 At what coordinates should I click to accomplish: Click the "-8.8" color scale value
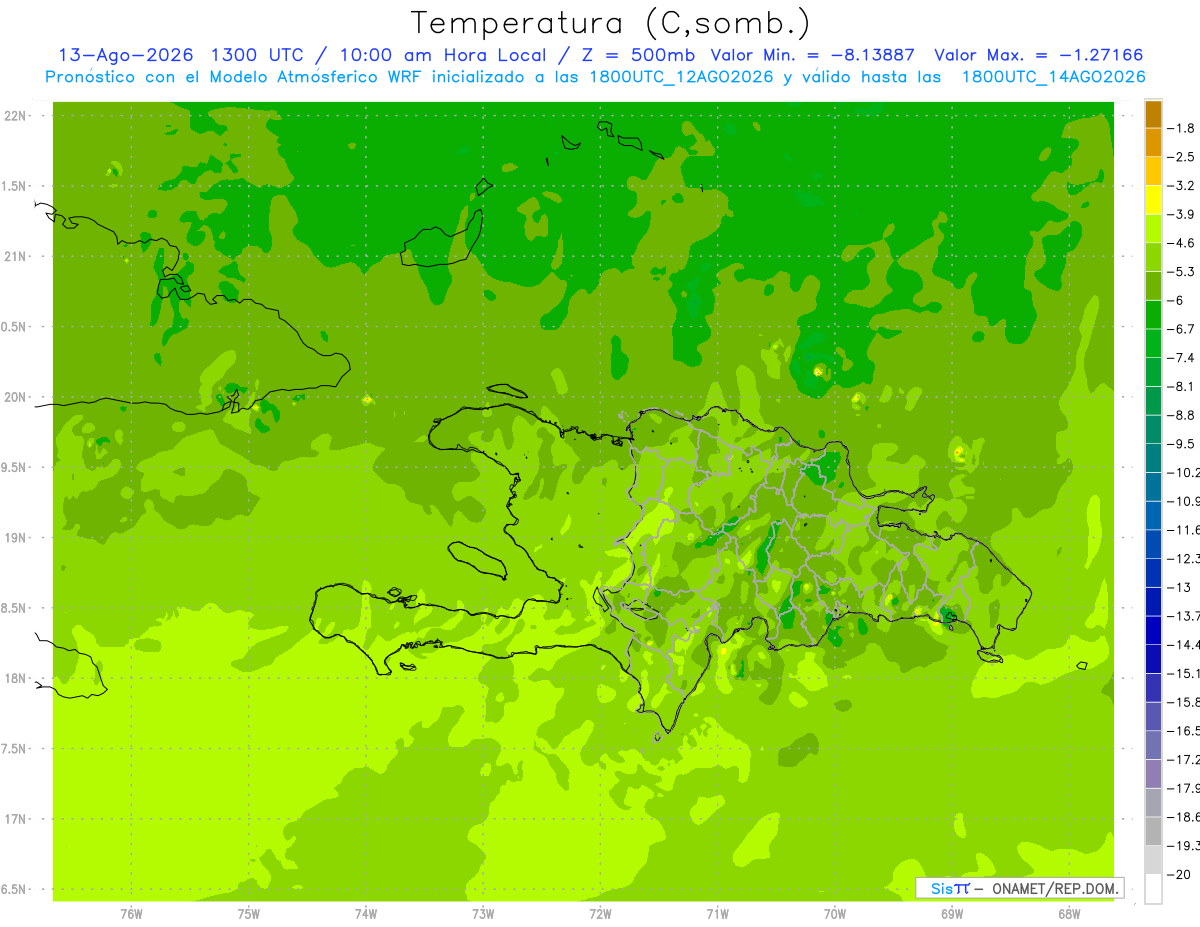(1181, 415)
